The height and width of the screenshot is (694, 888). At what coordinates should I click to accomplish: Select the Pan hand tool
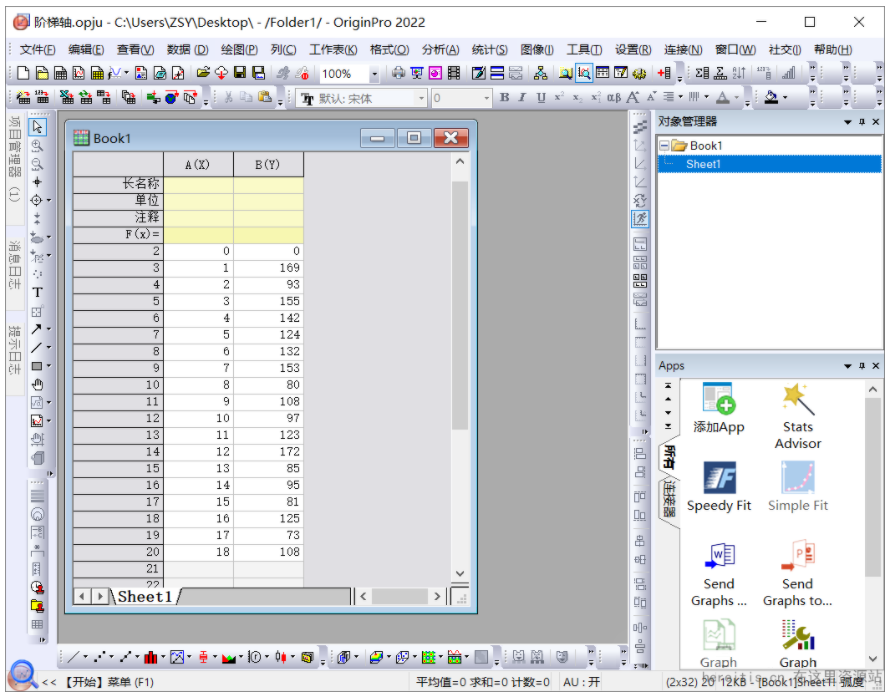[x=37, y=385]
